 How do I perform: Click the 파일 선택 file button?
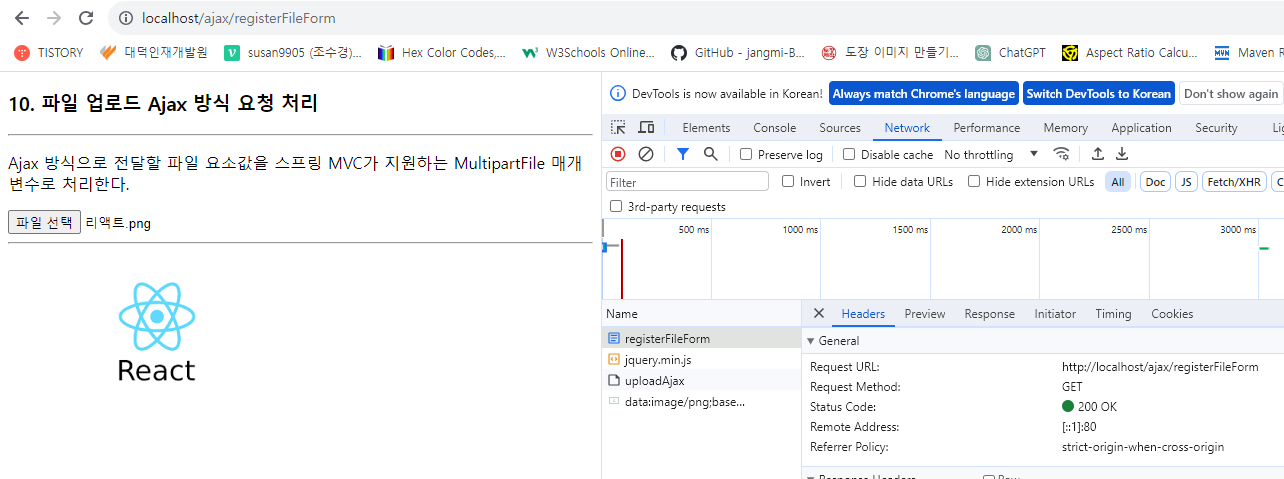point(44,223)
